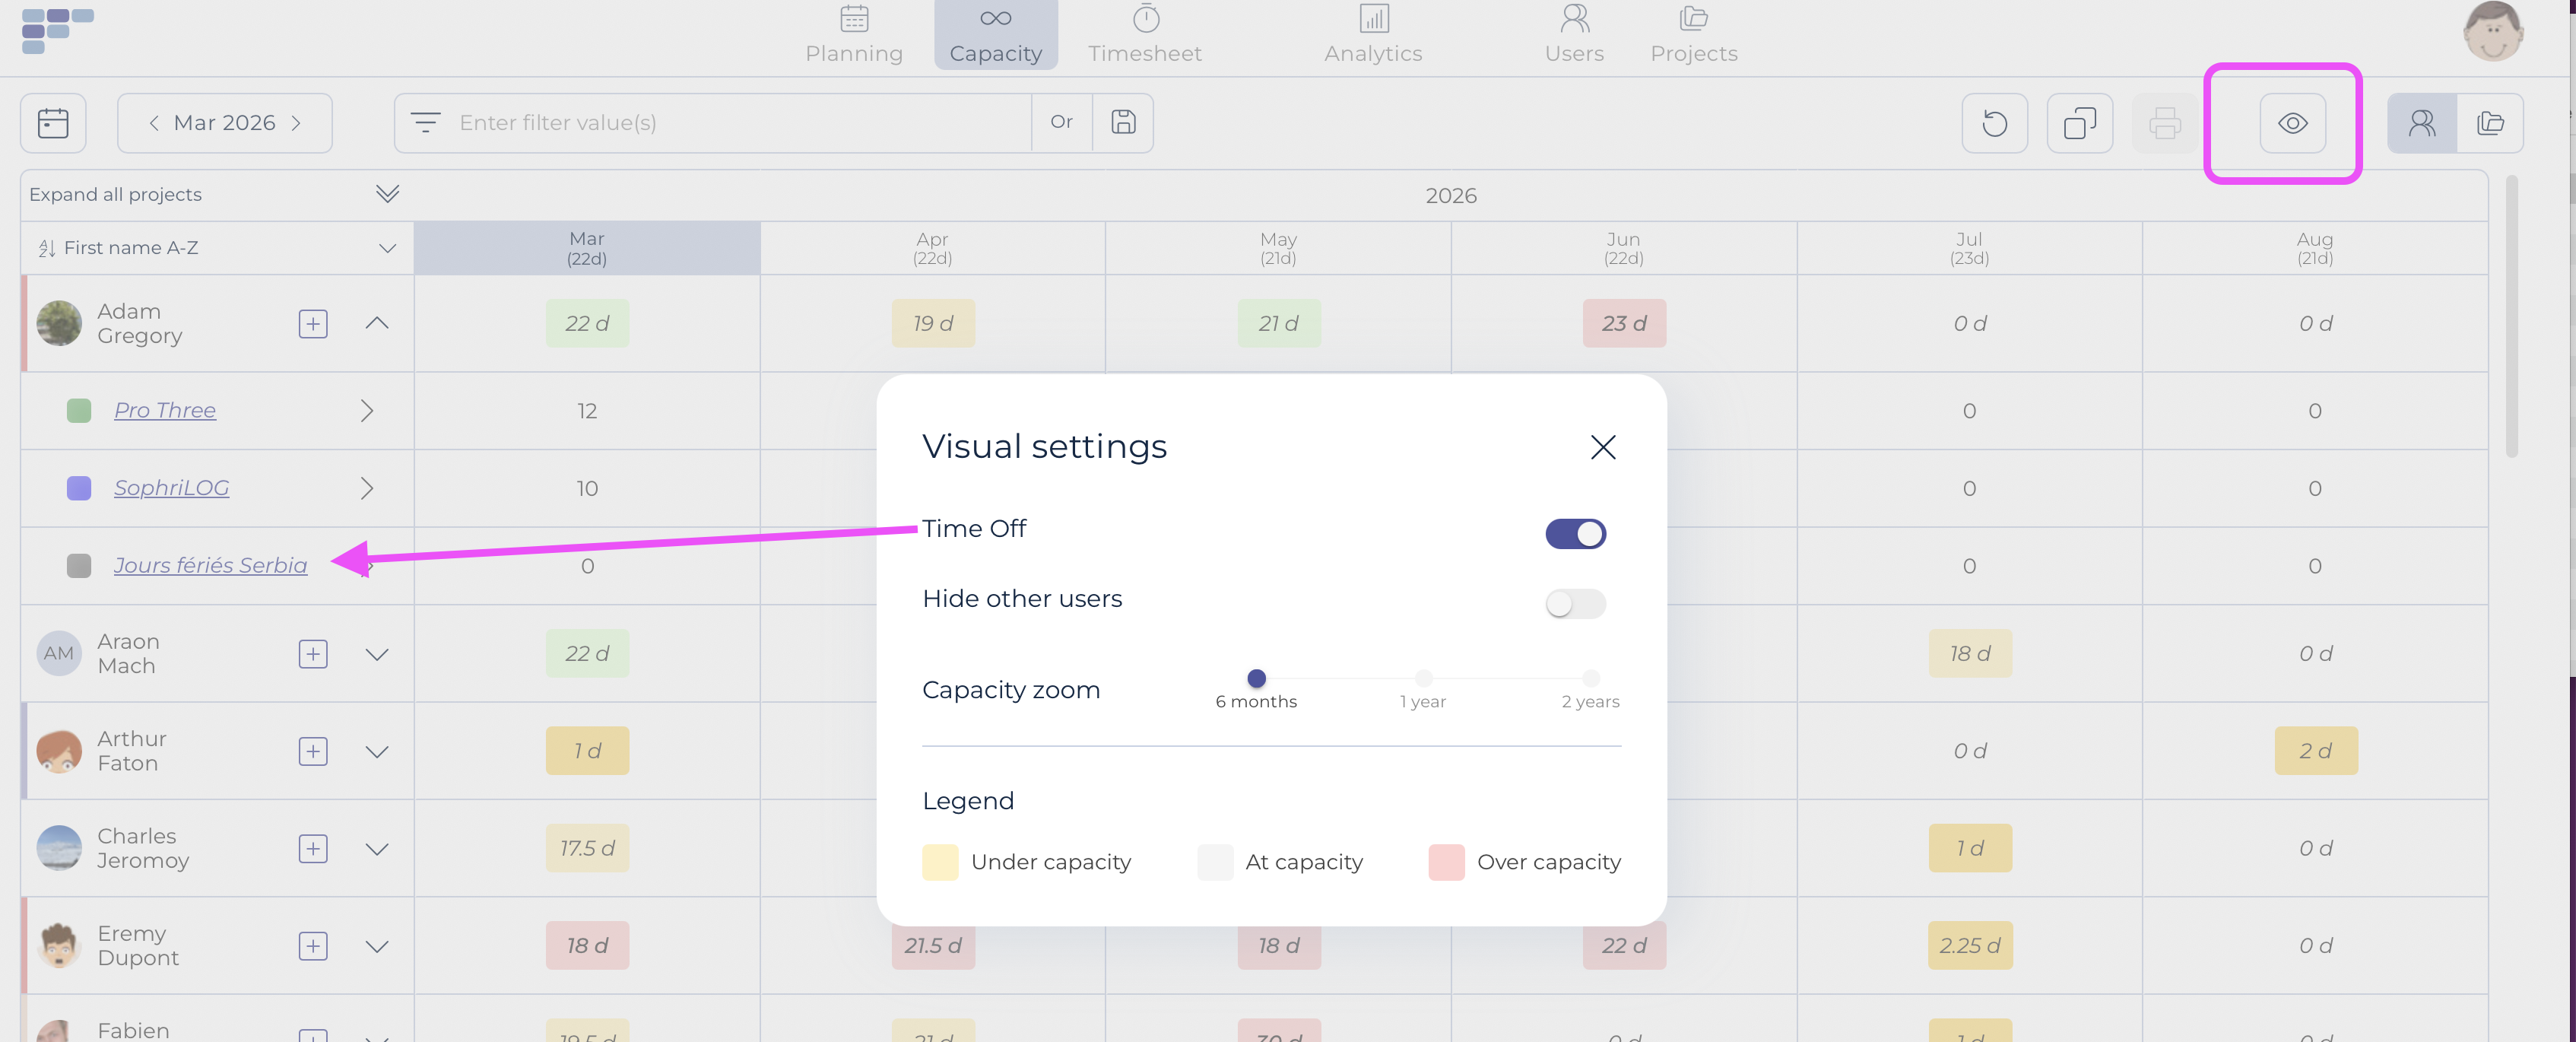Save the current filter with disk icon
Image resolution: width=2576 pixels, height=1042 pixels.
(x=1123, y=123)
